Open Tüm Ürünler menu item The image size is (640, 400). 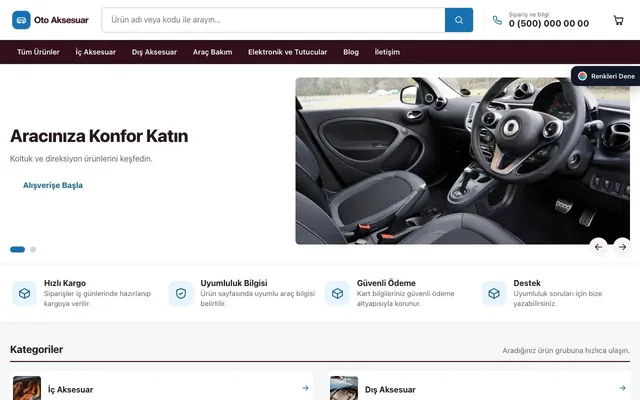coord(38,52)
